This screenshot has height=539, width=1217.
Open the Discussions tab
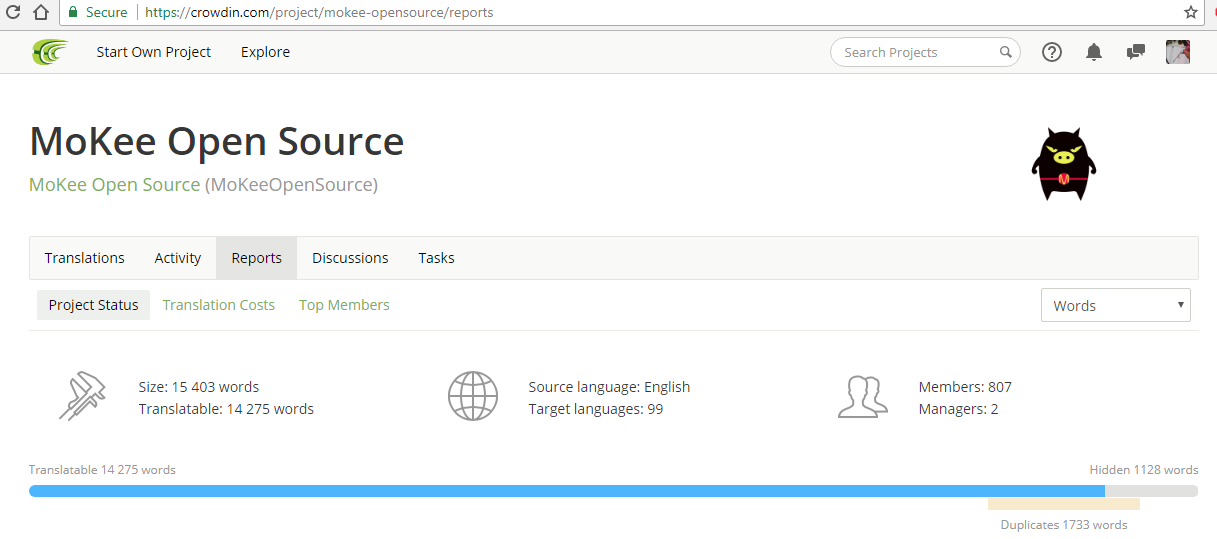(350, 258)
